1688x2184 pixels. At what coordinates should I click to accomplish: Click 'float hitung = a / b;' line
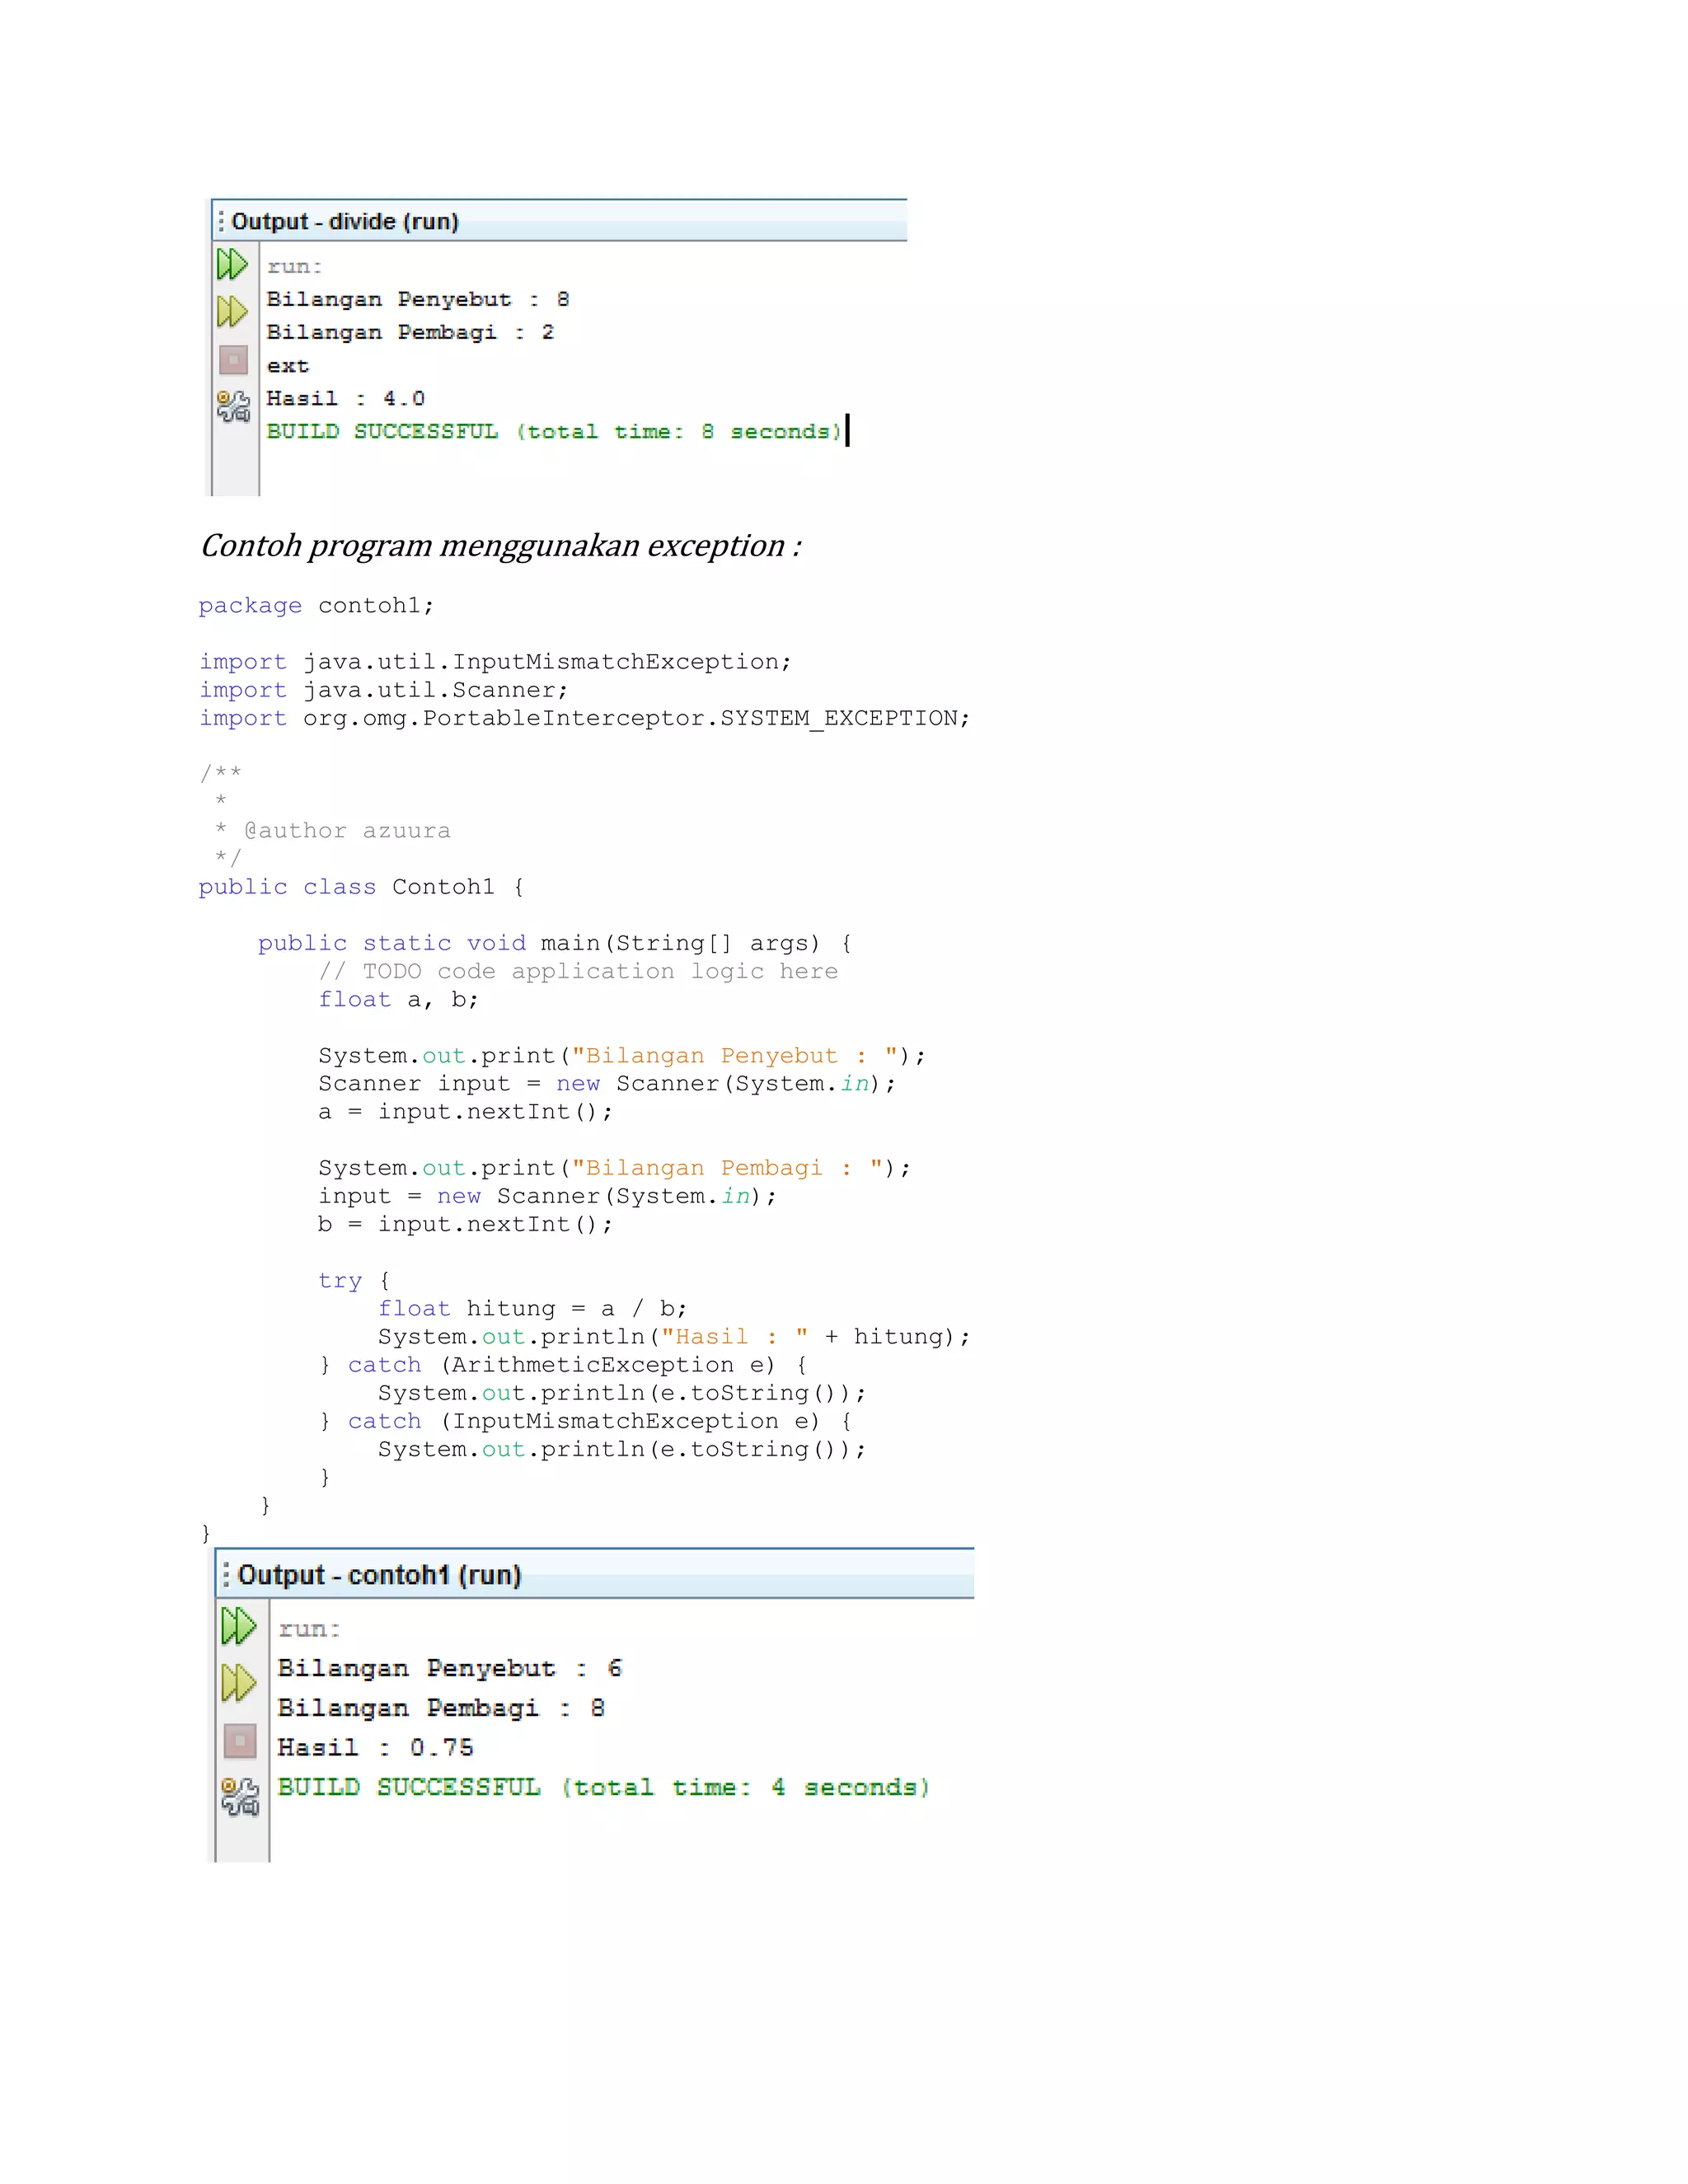532,1309
